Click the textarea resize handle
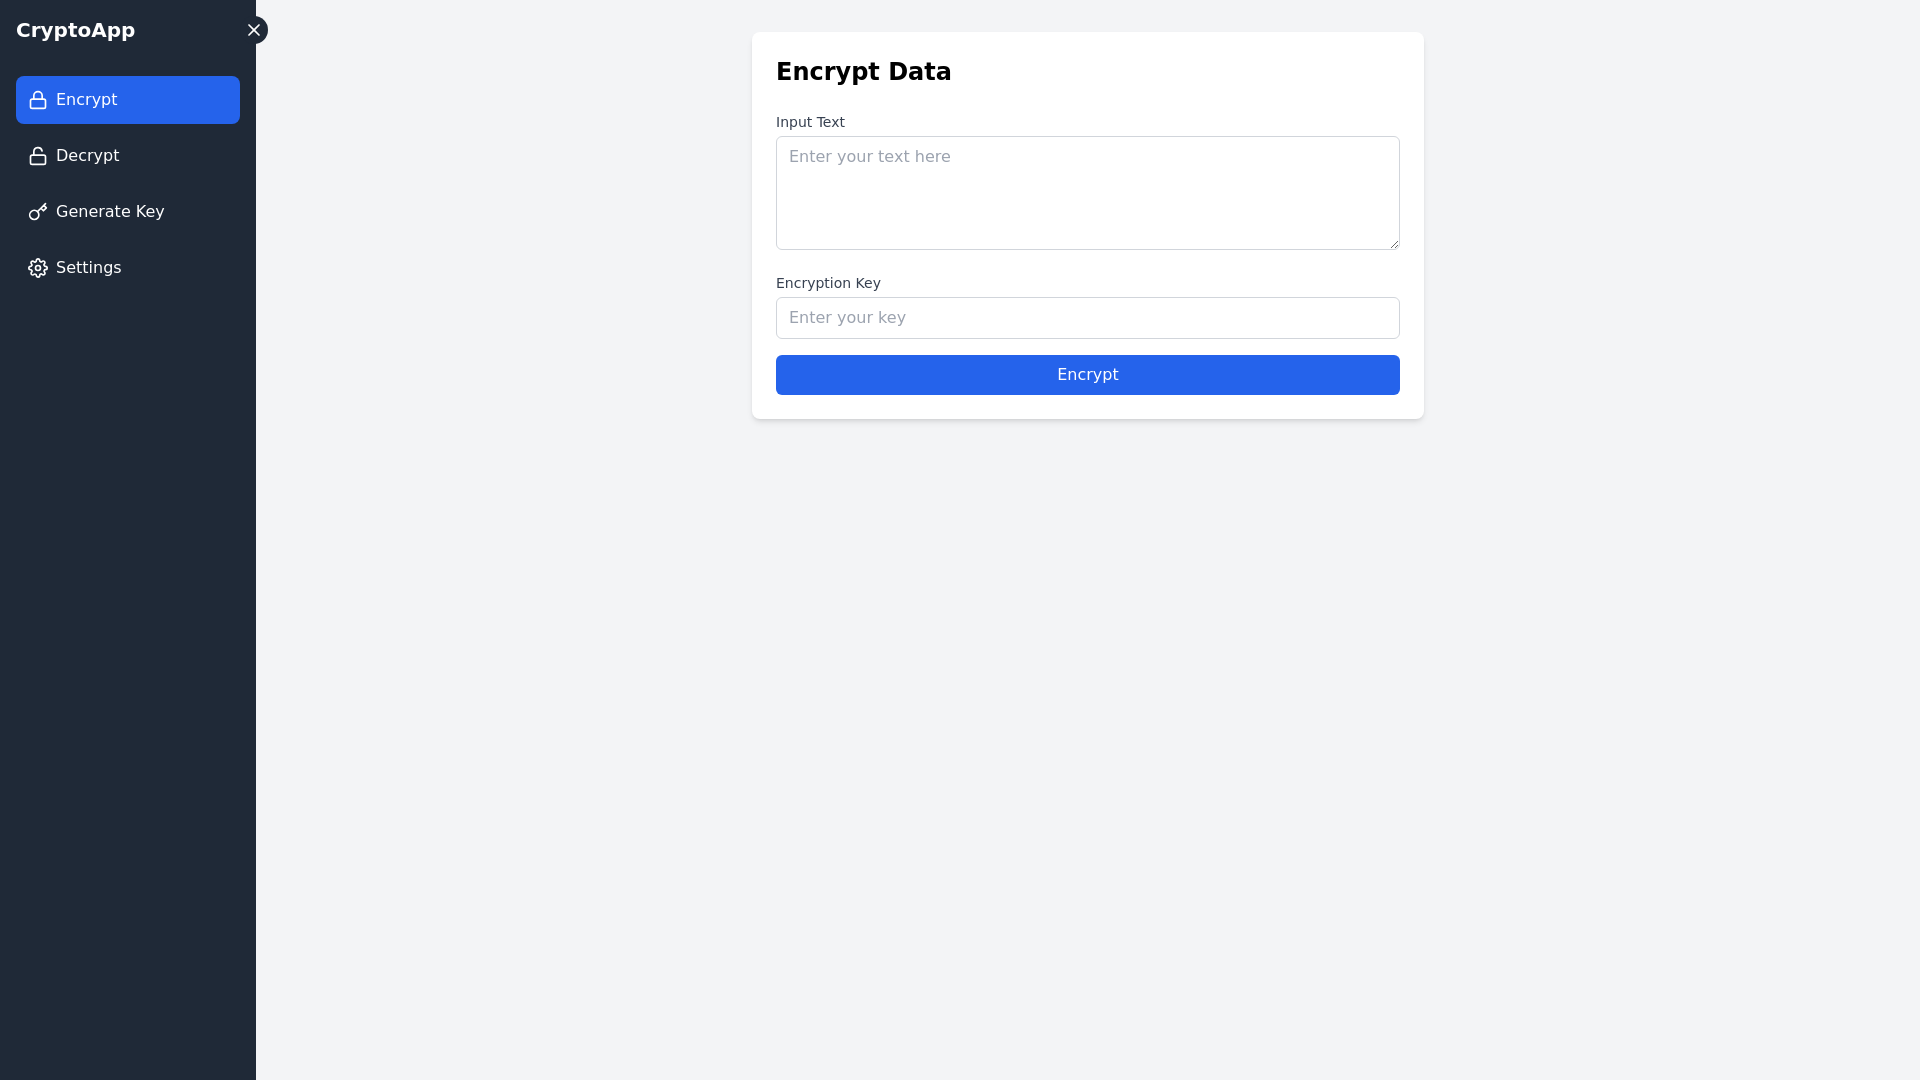1920x1080 pixels. (1394, 243)
